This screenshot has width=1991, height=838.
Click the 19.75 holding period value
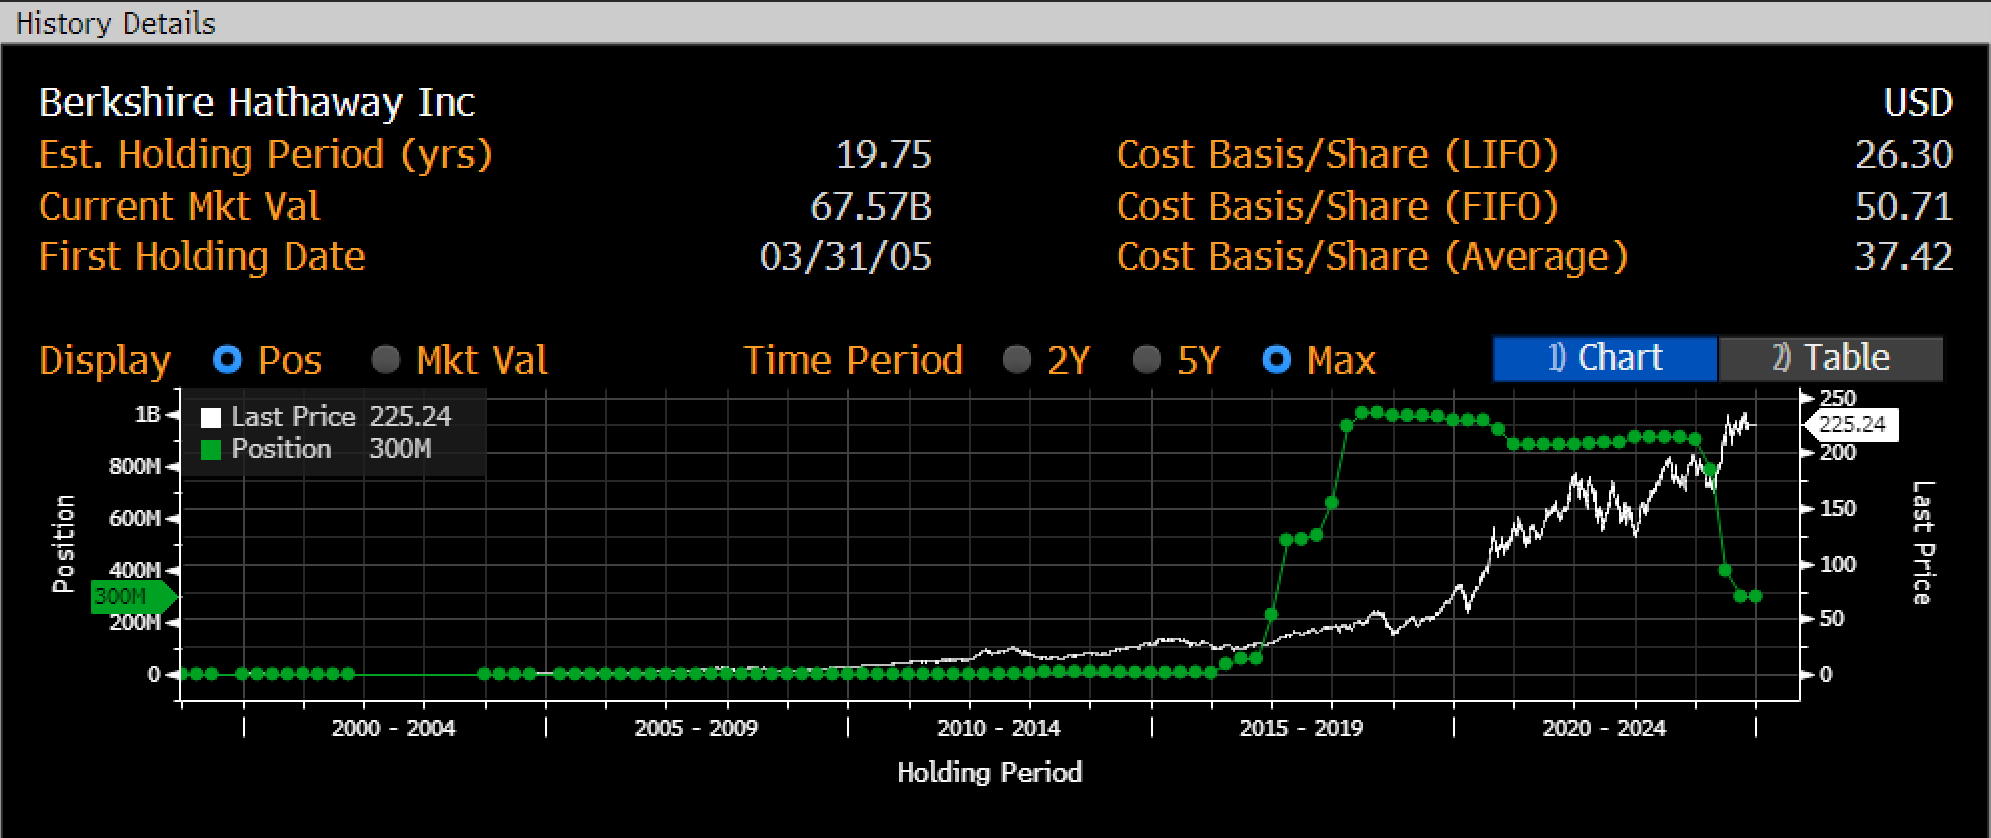[883, 154]
